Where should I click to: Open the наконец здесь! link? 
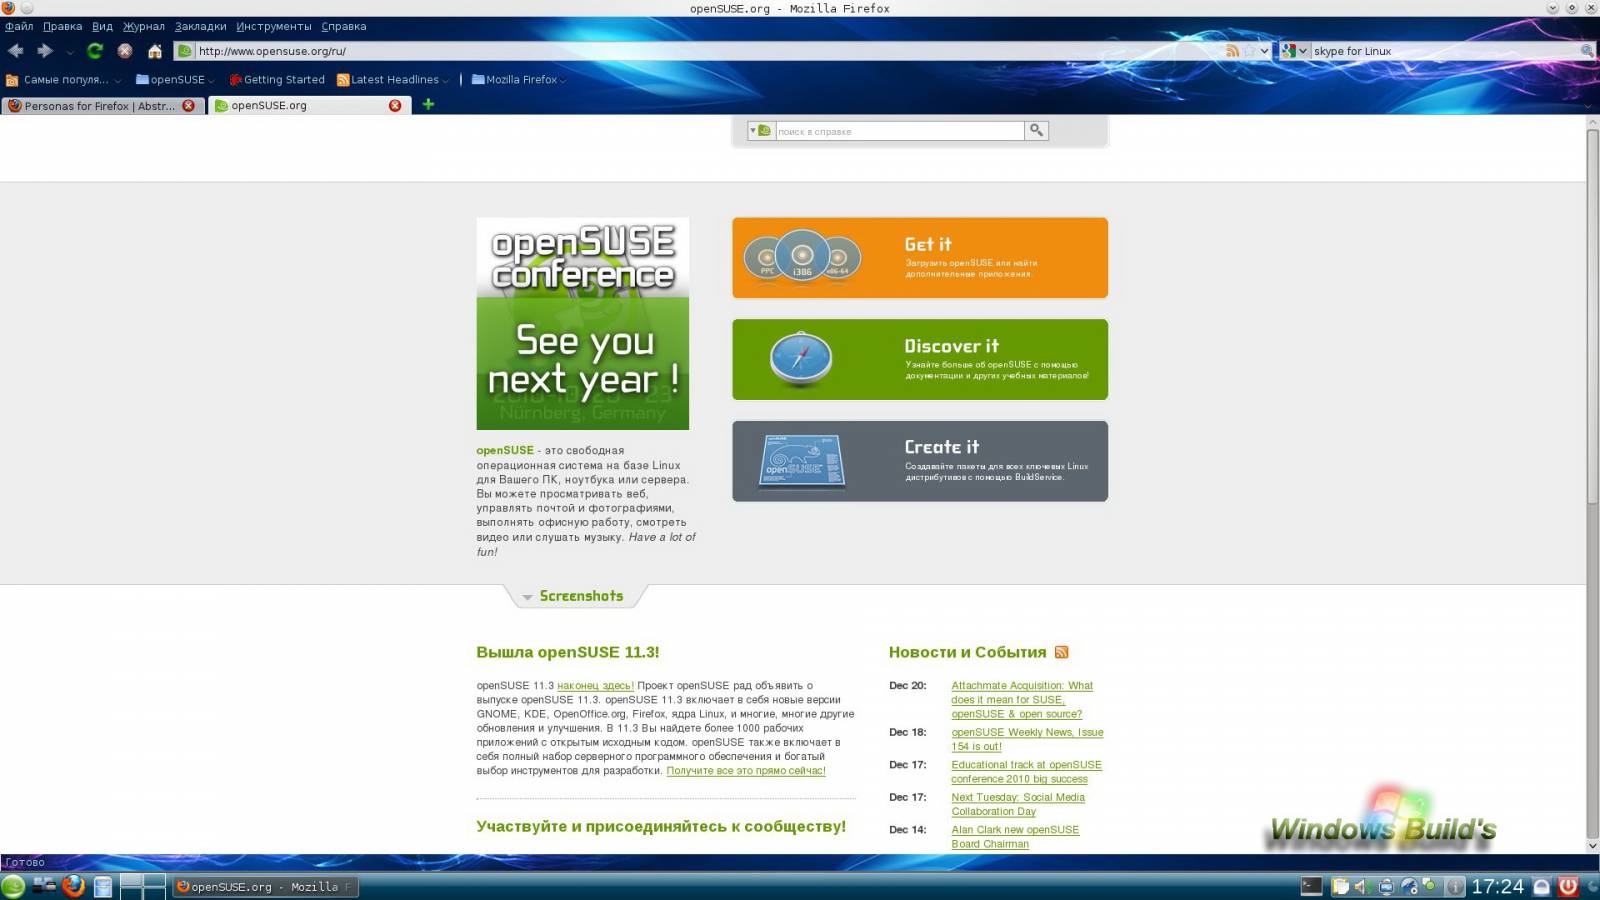595,686
